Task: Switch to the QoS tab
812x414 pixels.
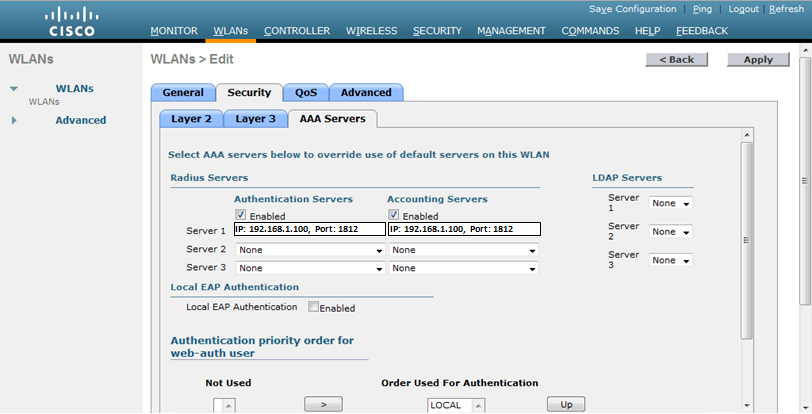Action: click(x=305, y=93)
